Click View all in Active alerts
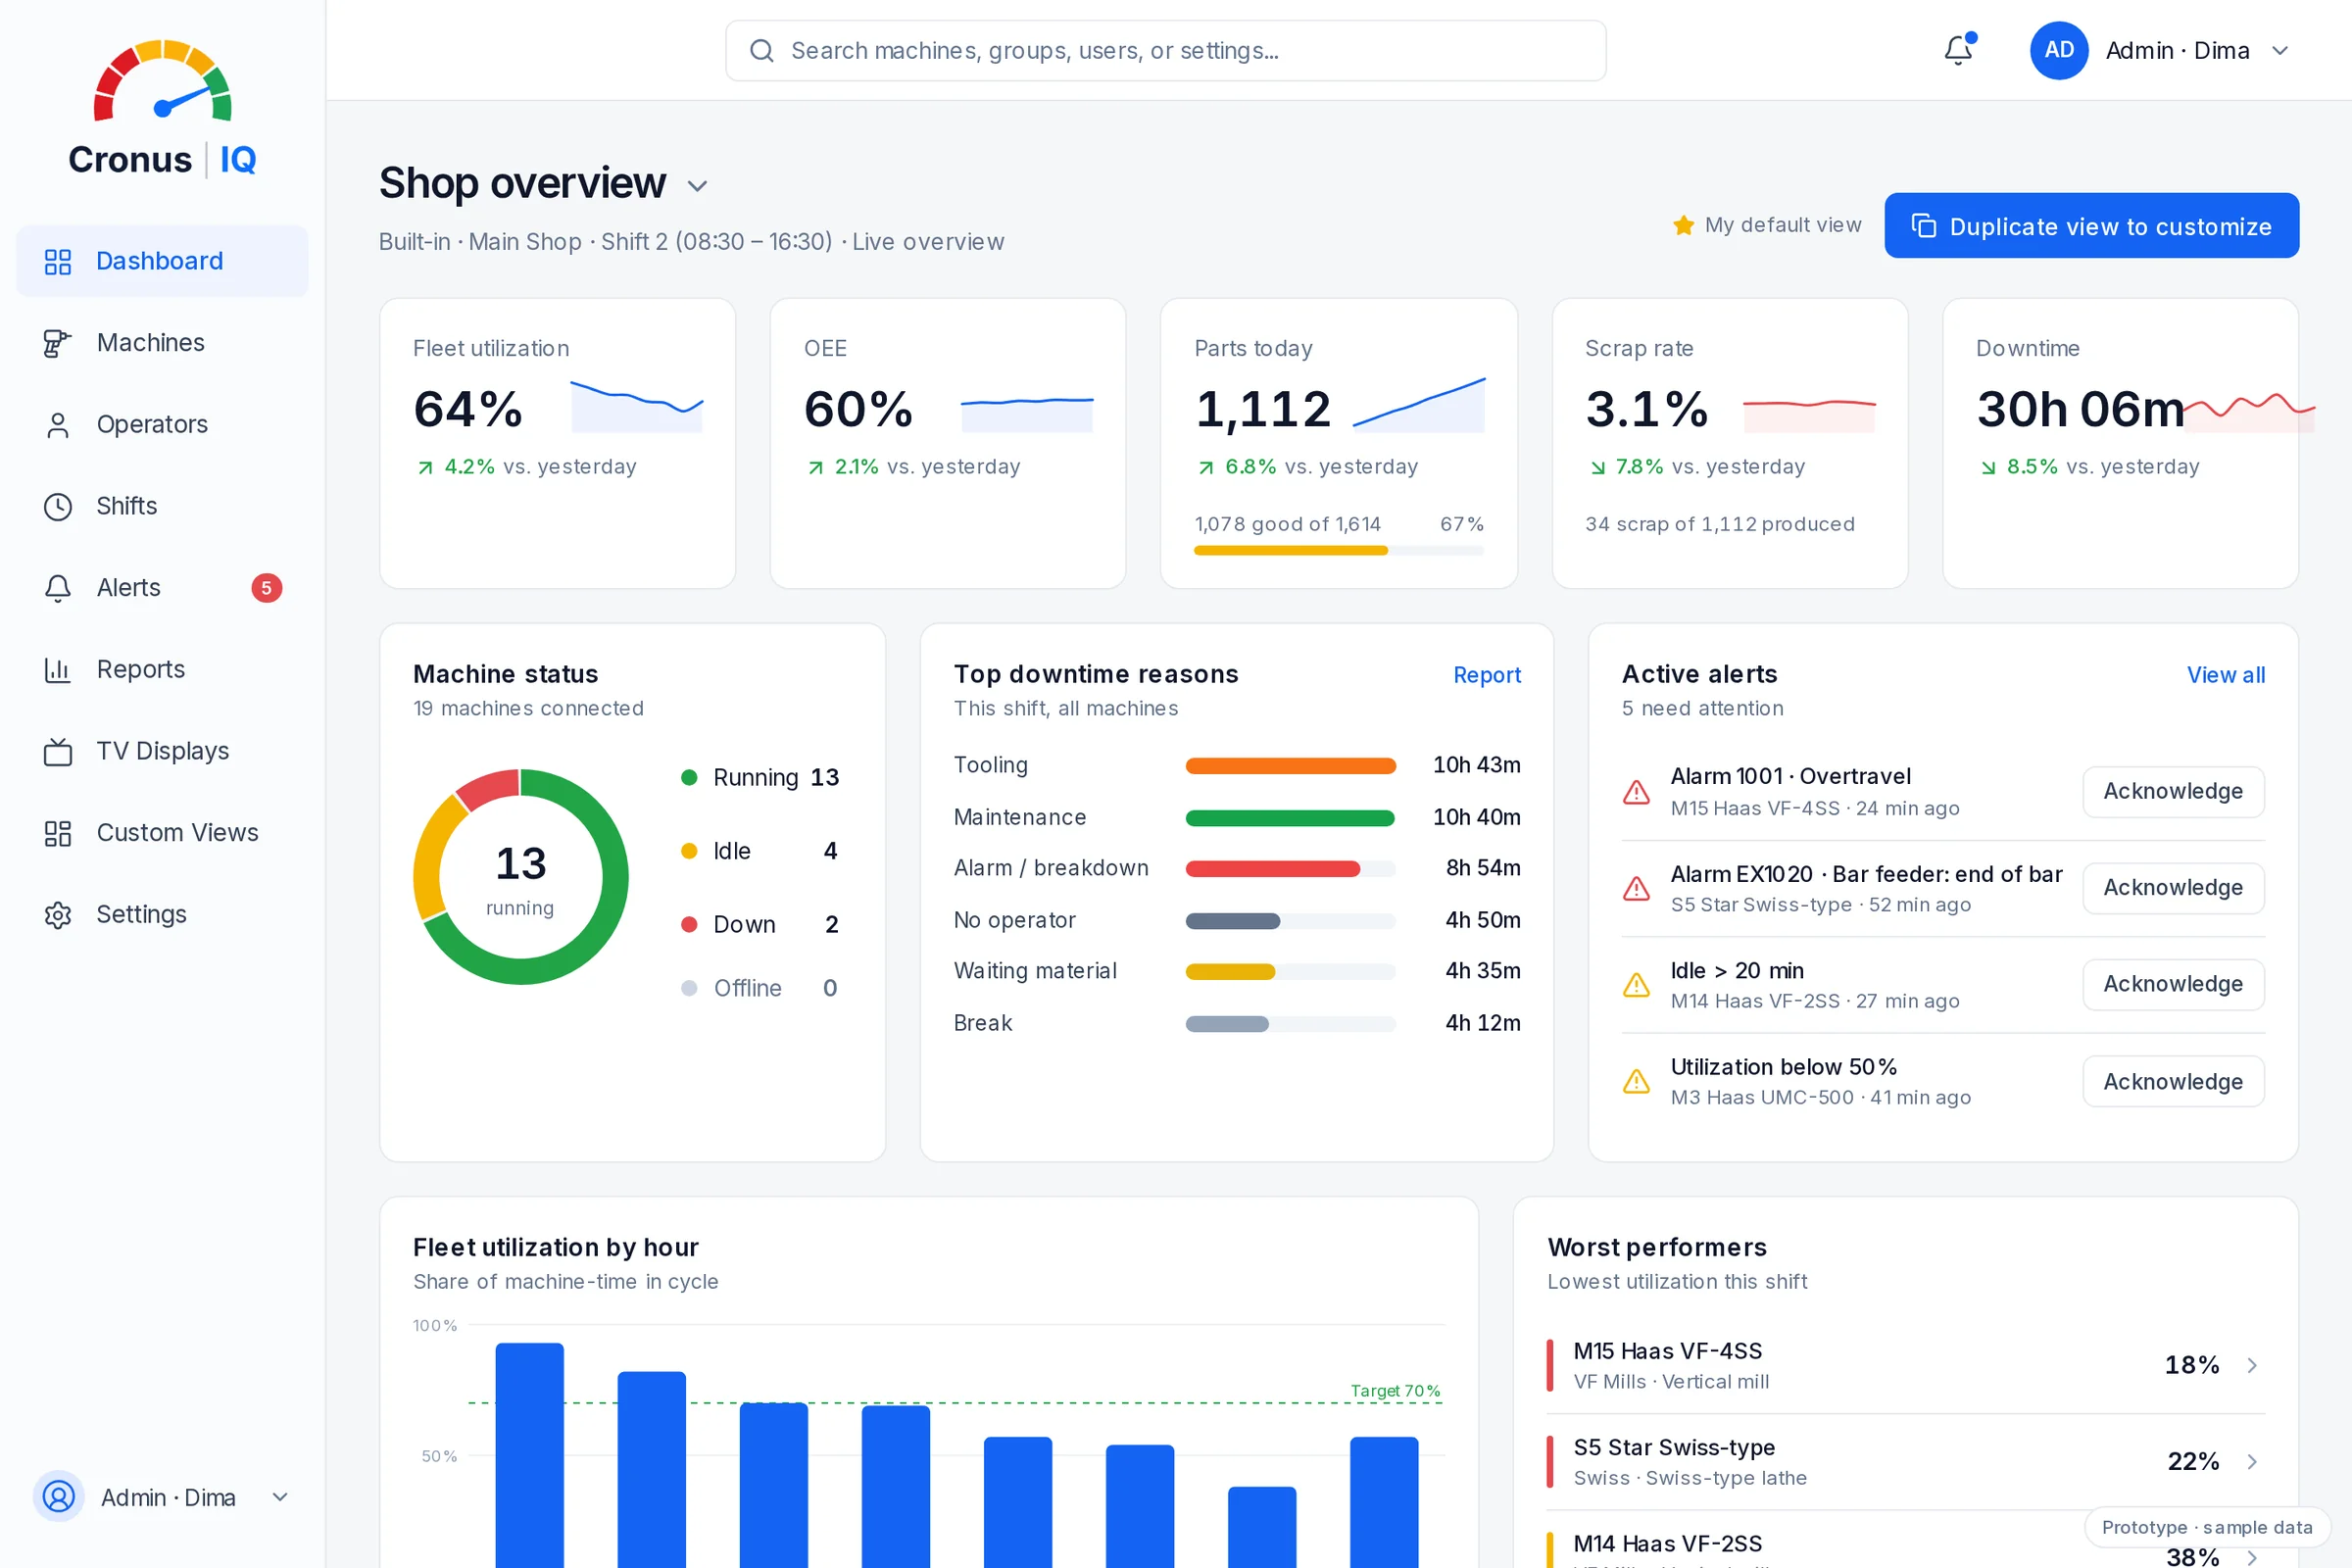2352x1568 pixels. point(2225,675)
